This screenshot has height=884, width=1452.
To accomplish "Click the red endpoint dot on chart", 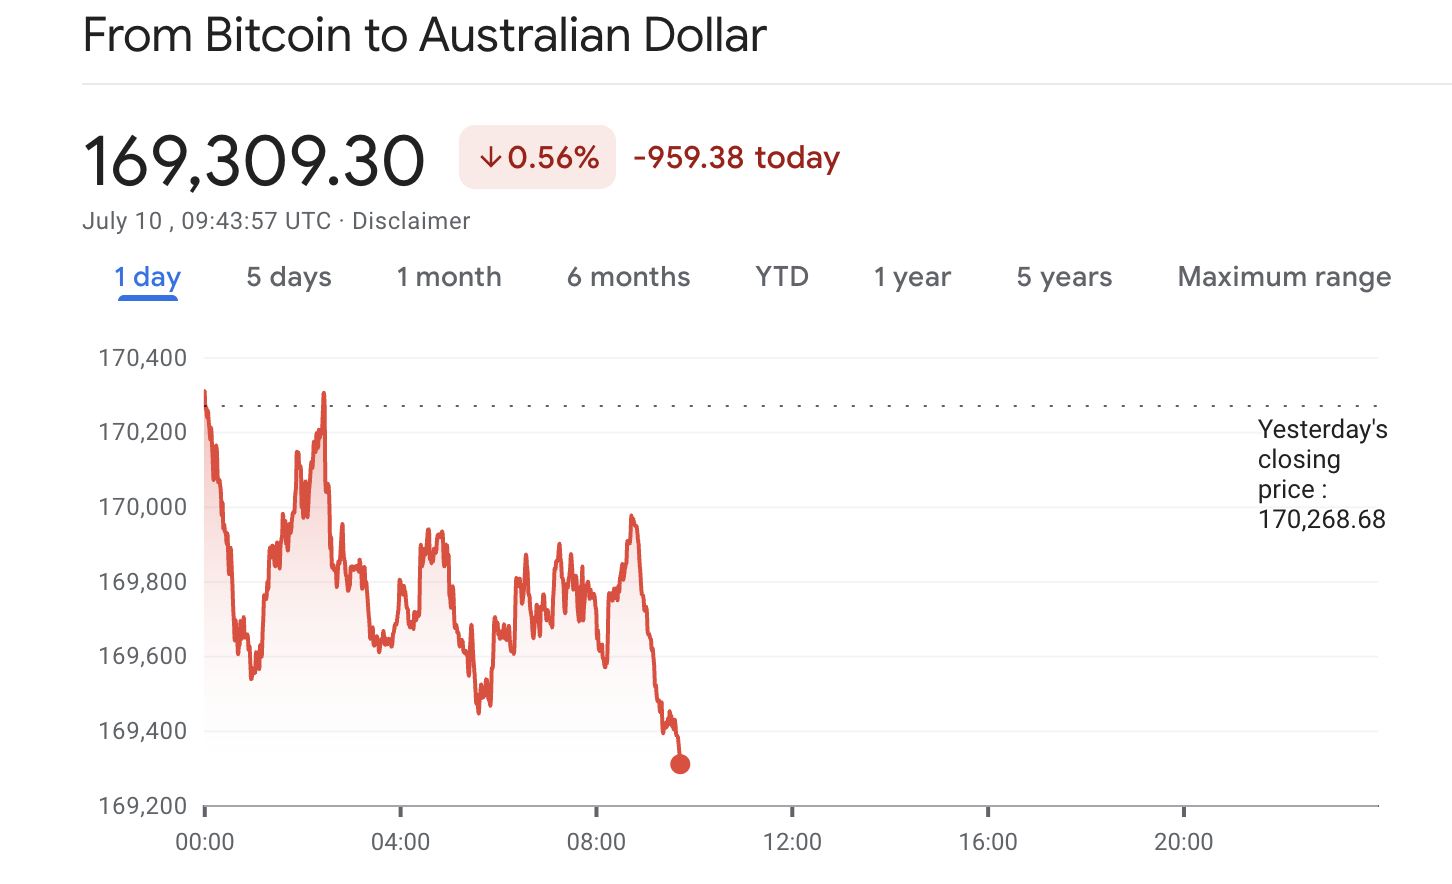I will (680, 764).
